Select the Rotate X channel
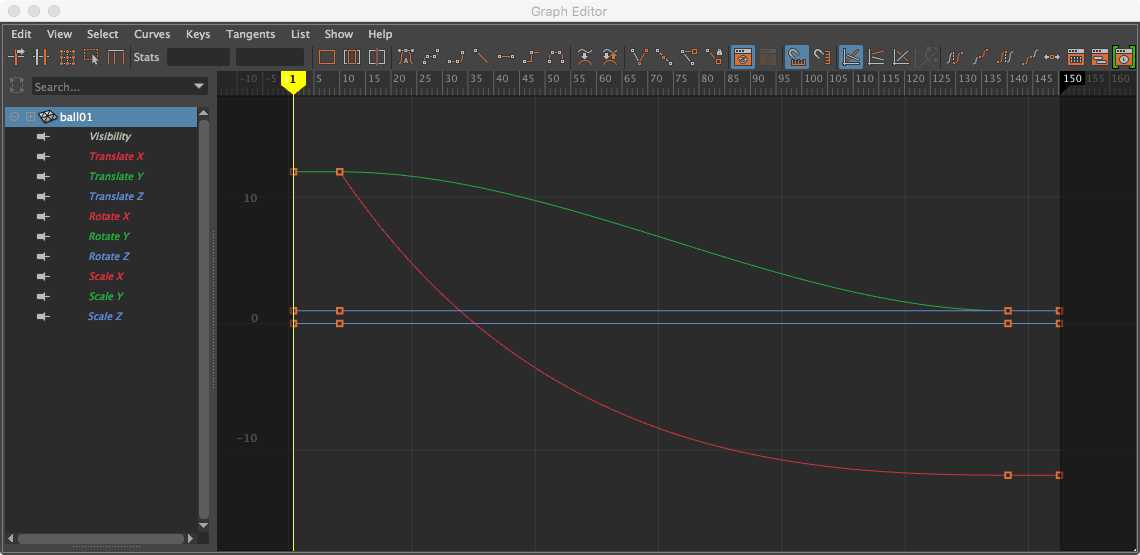Viewport: 1140px width, 555px height. [x=109, y=217]
